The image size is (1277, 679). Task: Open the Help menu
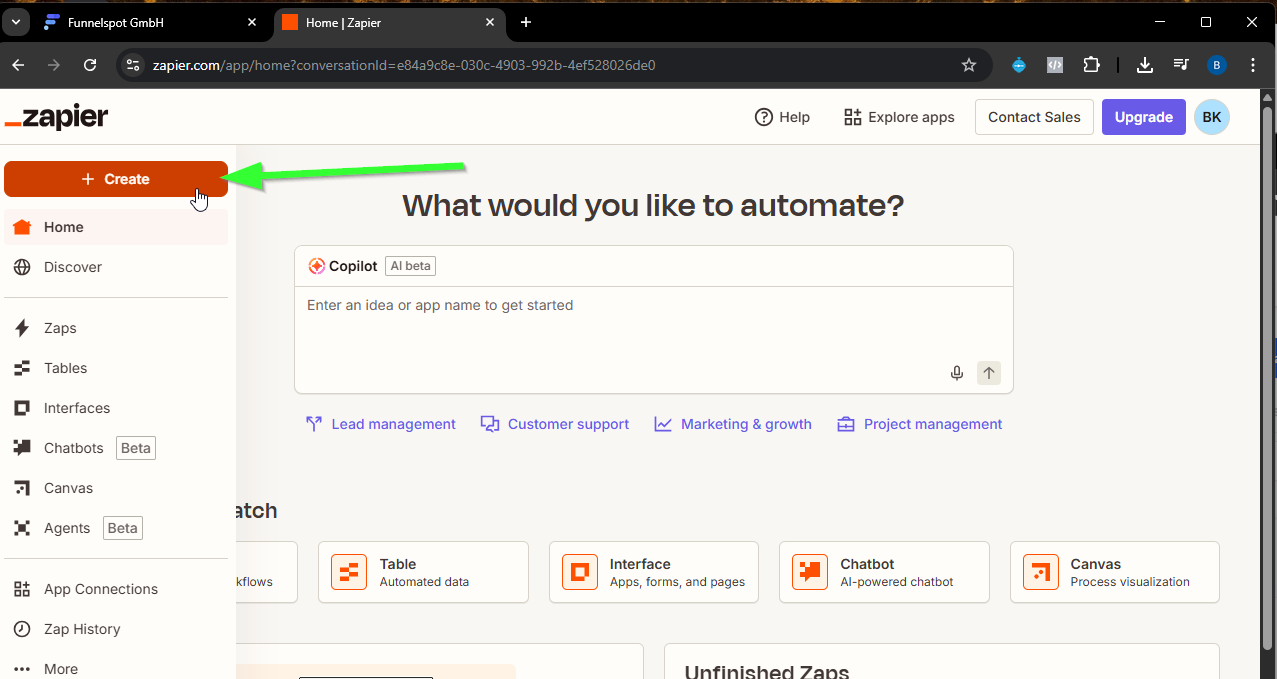tap(782, 117)
